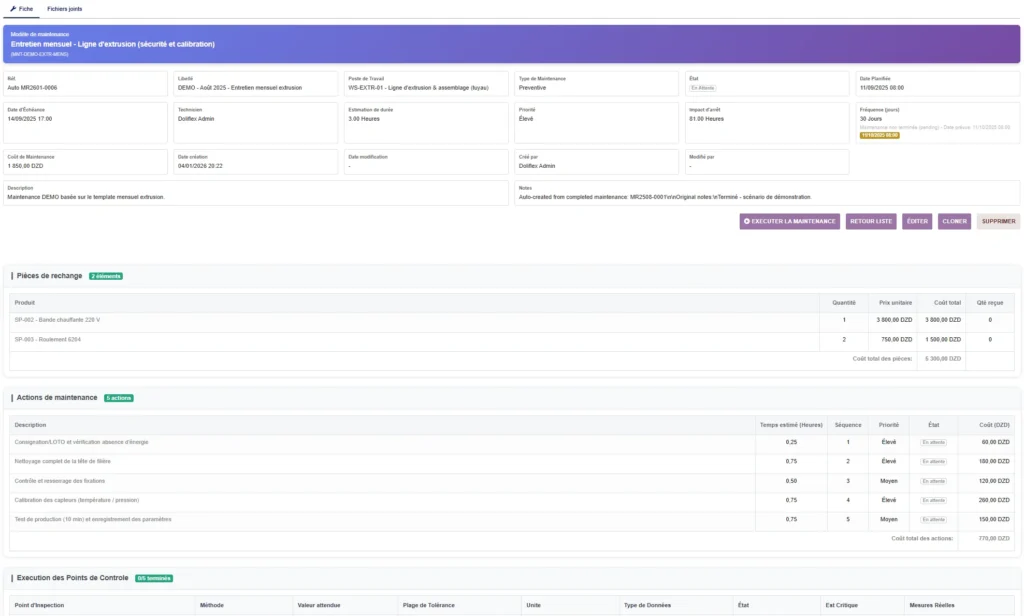Viewport: 1024px width, 616px height.
Task: Switch to the "Fichiers joints" tab
Action: tap(66, 8)
